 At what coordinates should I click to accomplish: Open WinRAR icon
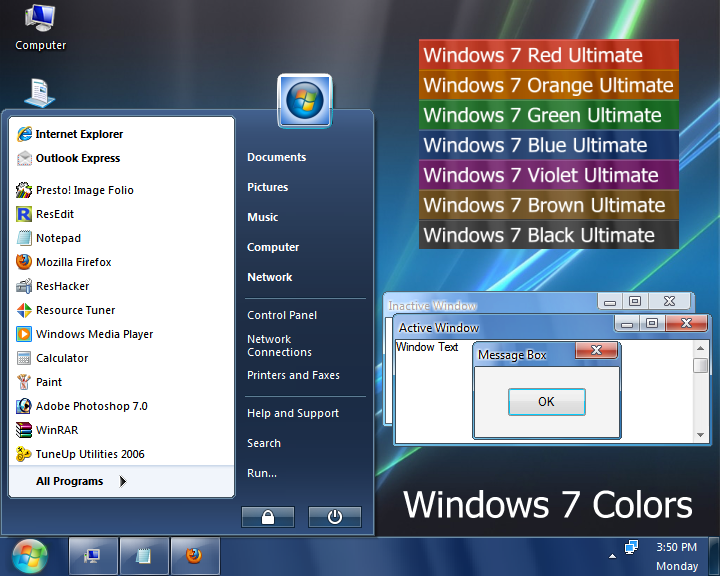24,430
